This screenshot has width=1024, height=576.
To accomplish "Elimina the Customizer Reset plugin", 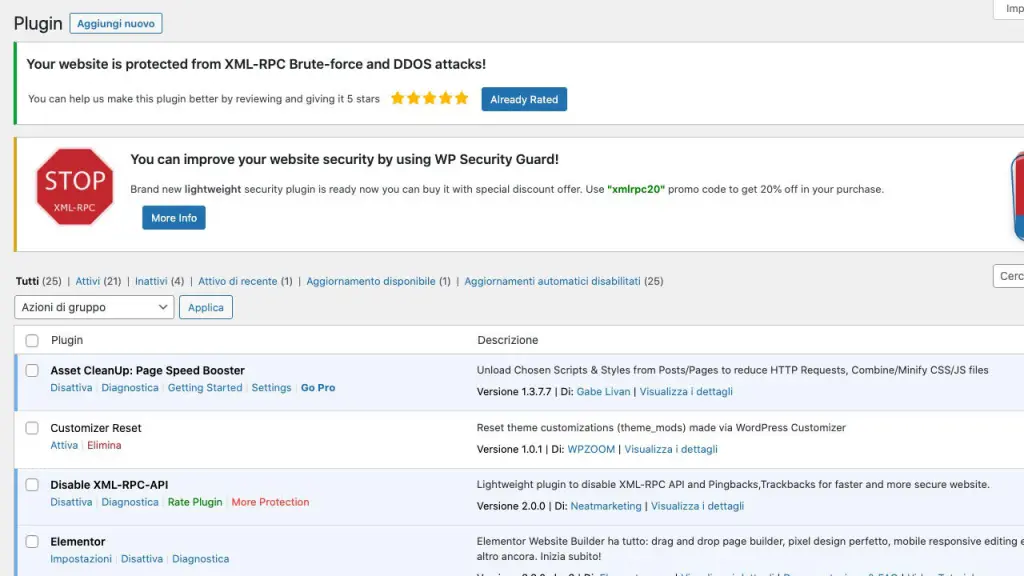I will click(x=104, y=445).
